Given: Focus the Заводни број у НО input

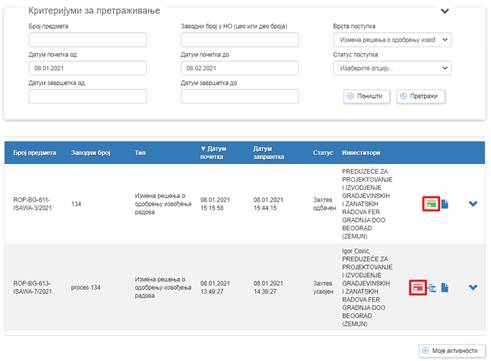Looking at the screenshot, I should 240,40.
